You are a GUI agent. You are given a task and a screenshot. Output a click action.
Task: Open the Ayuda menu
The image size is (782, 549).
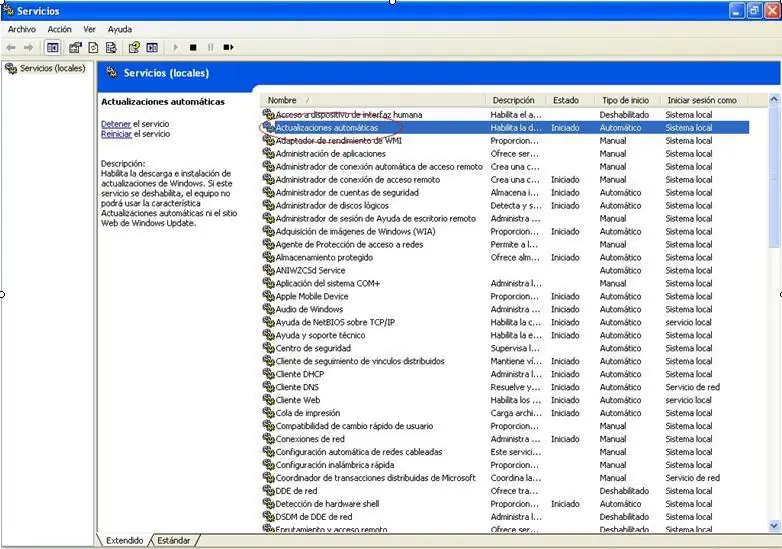pyautogui.click(x=120, y=29)
